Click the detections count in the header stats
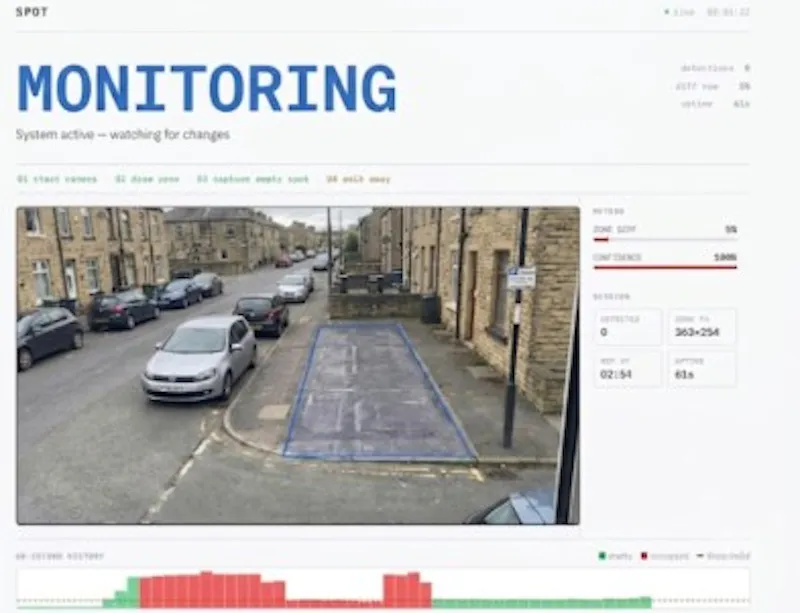The width and height of the screenshot is (800, 613). [747, 68]
